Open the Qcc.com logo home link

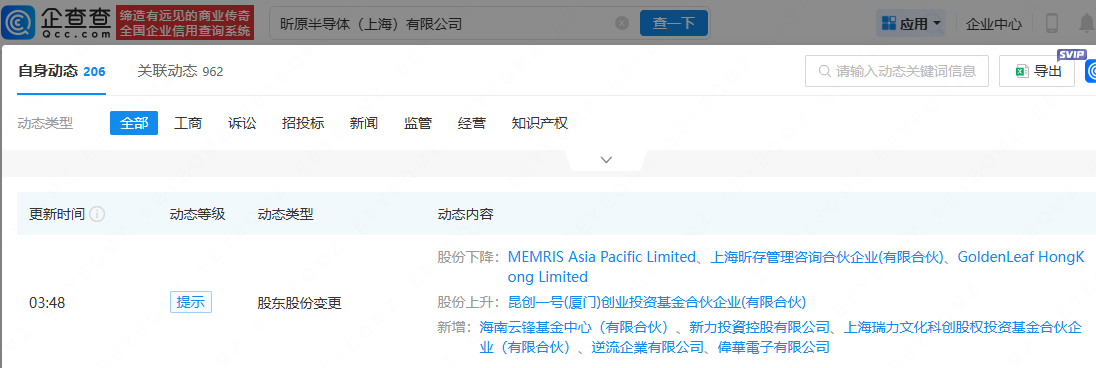coord(57,22)
